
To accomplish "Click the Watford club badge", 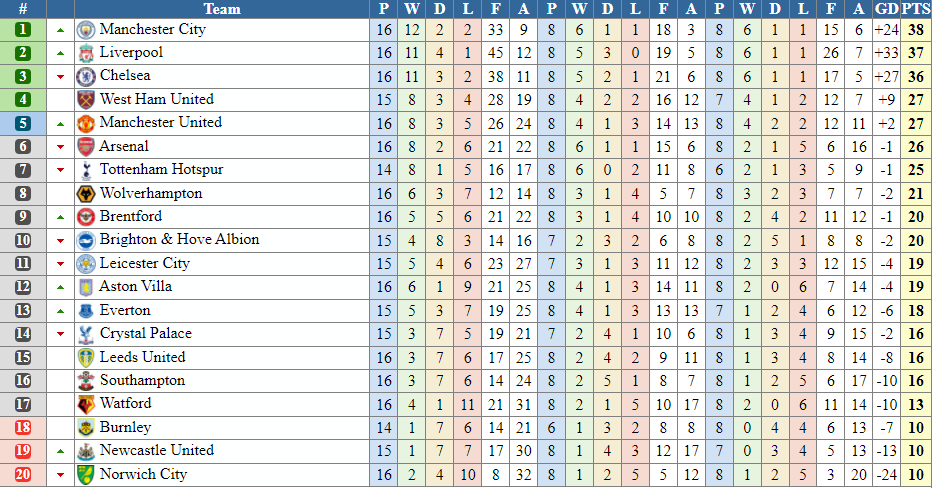I will (x=86, y=404).
